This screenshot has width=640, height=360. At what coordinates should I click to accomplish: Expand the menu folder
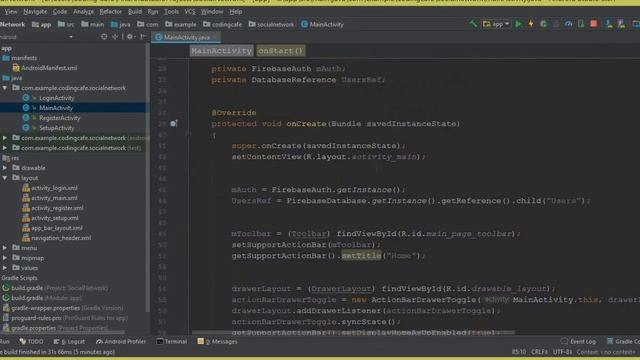[4, 248]
